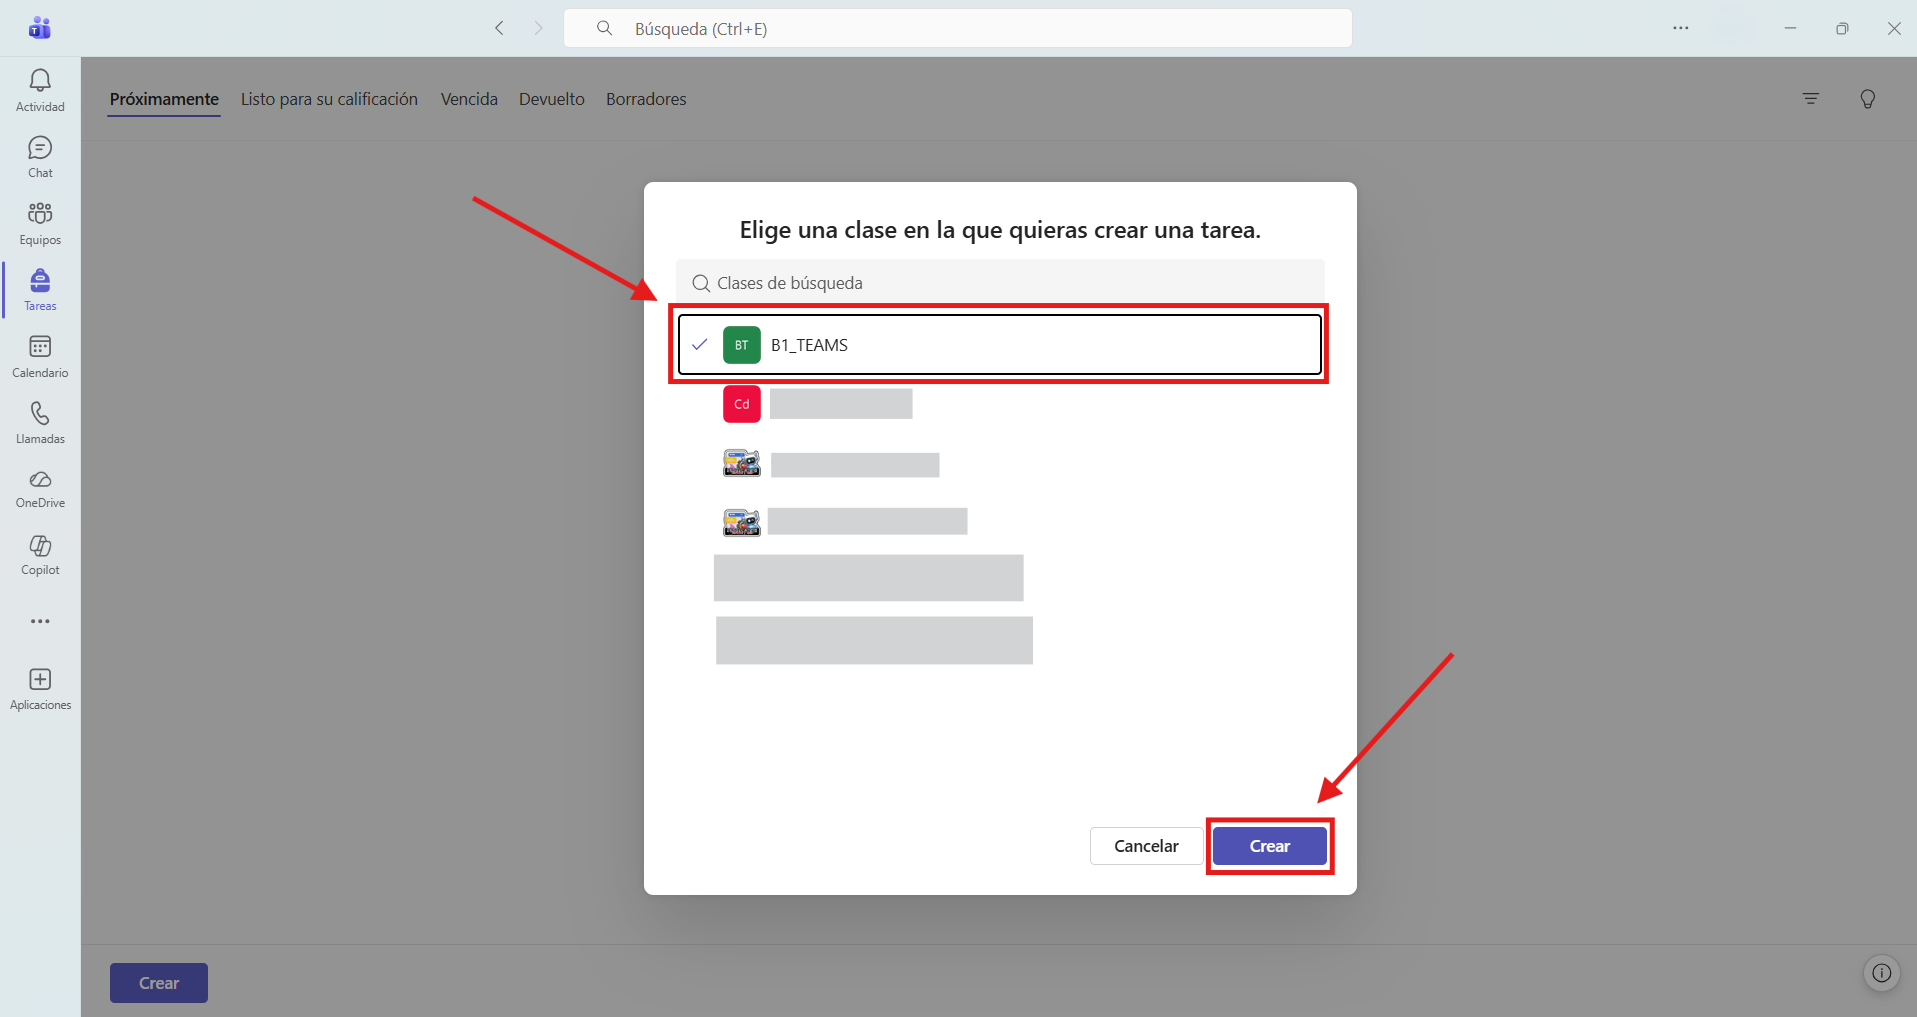This screenshot has width=1917, height=1017.
Task: Click Crear button in the dialog
Action: (x=1270, y=846)
